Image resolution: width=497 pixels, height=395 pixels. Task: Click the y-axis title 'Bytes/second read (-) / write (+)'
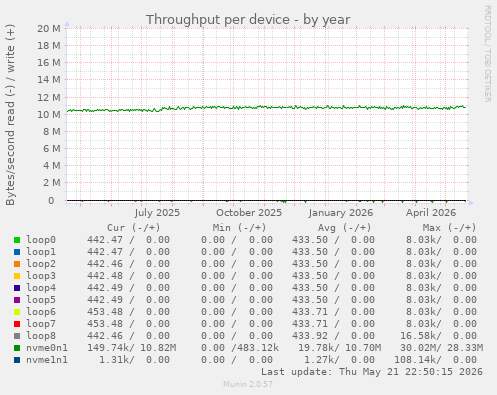(10, 115)
